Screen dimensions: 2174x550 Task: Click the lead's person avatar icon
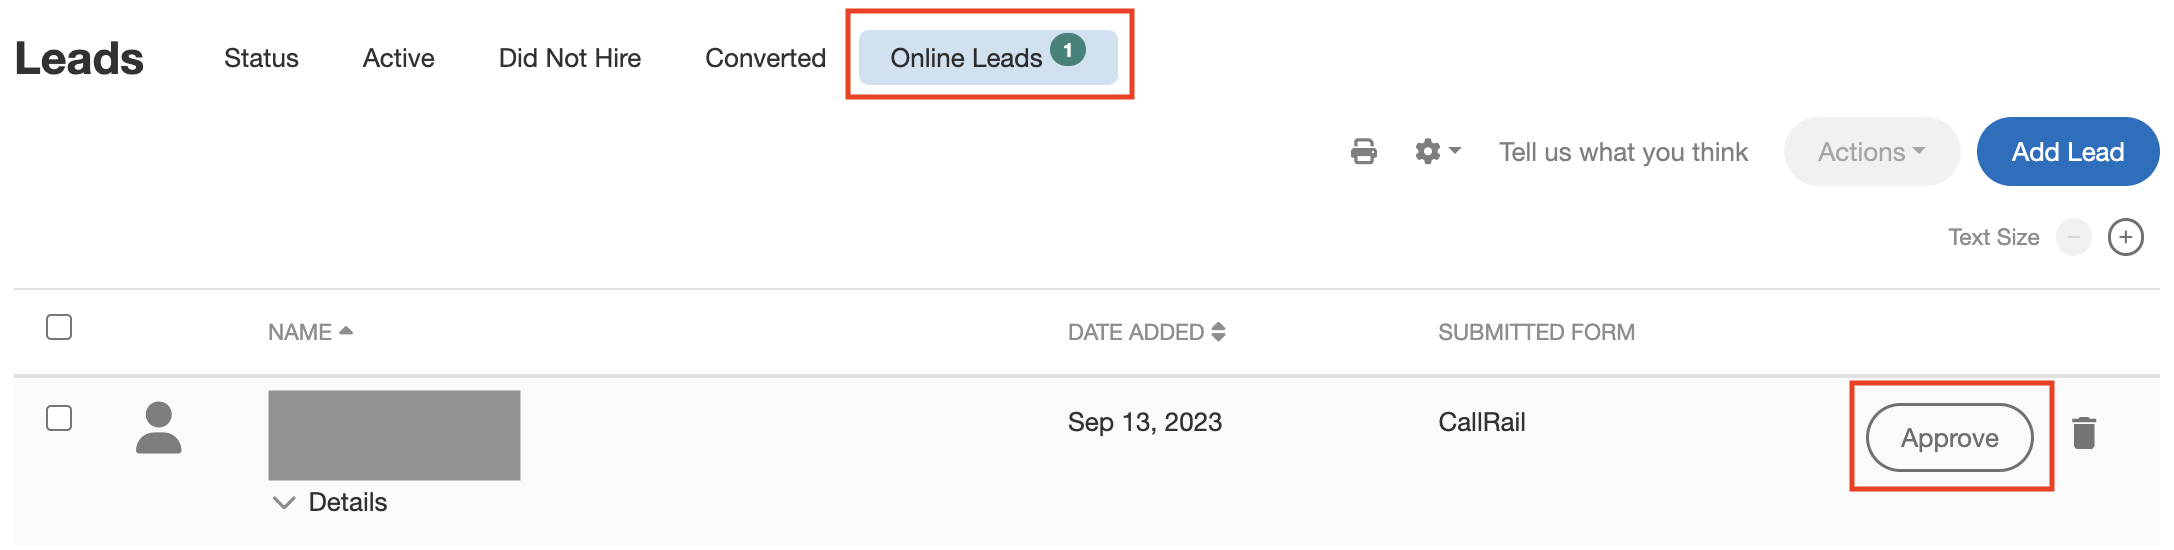(x=159, y=428)
